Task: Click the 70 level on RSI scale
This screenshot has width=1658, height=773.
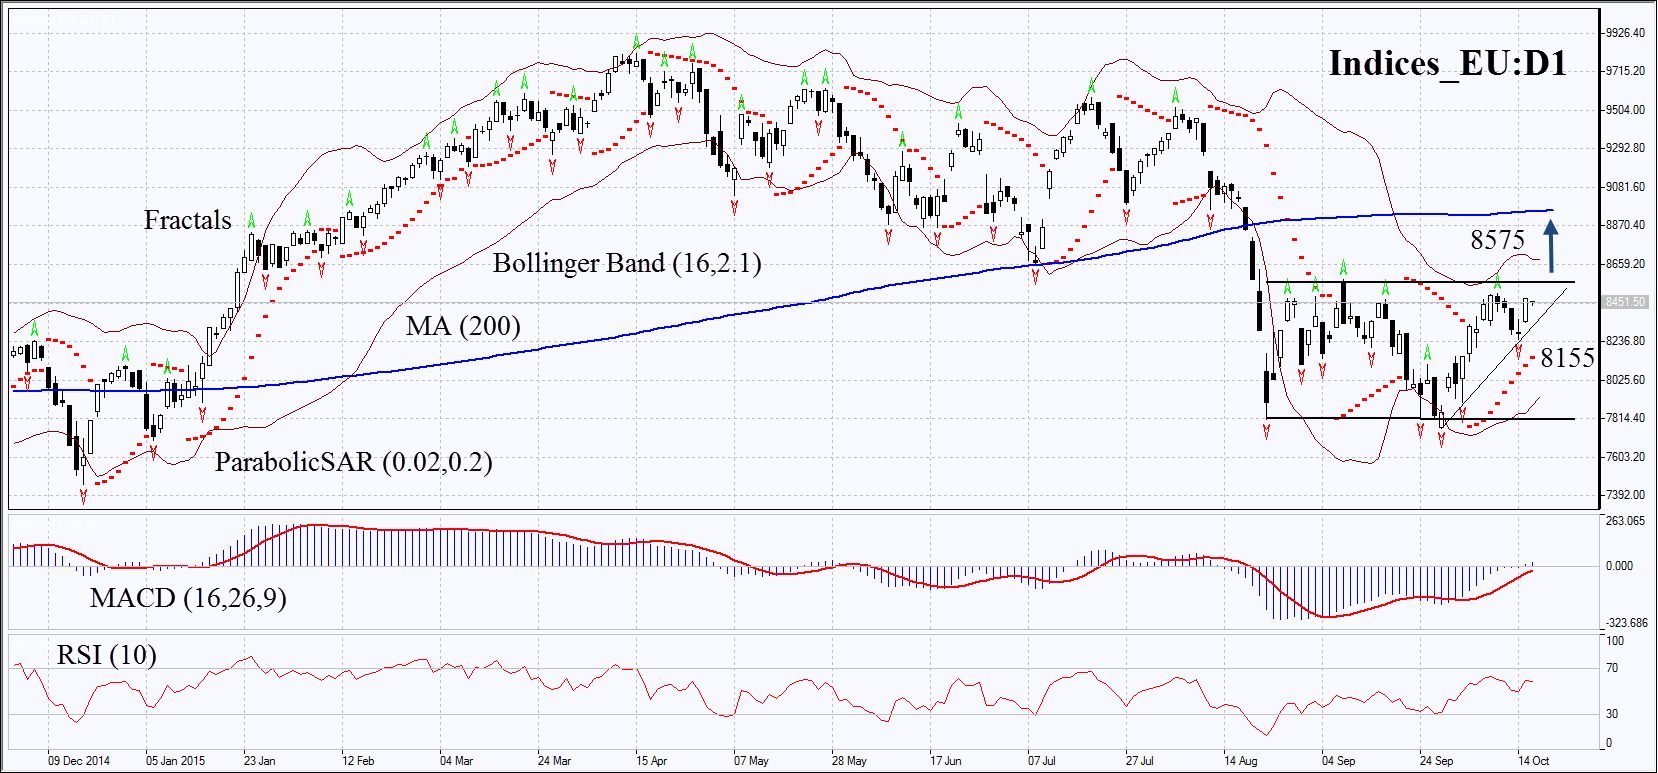Action: point(1612,668)
